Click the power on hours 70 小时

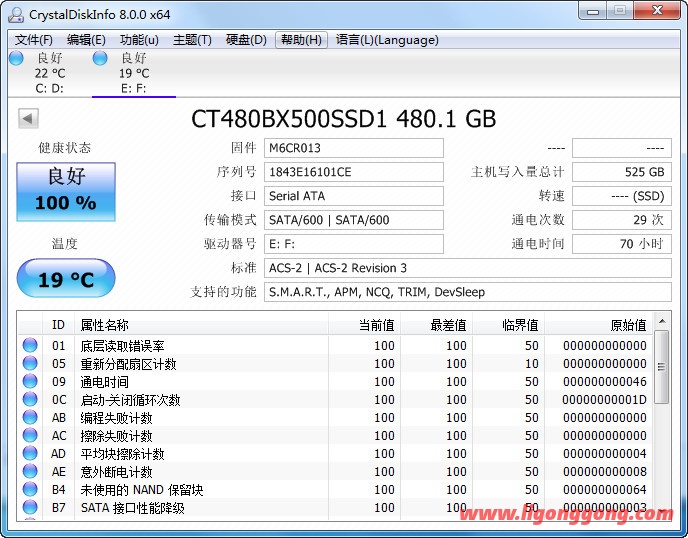click(x=622, y=244)
